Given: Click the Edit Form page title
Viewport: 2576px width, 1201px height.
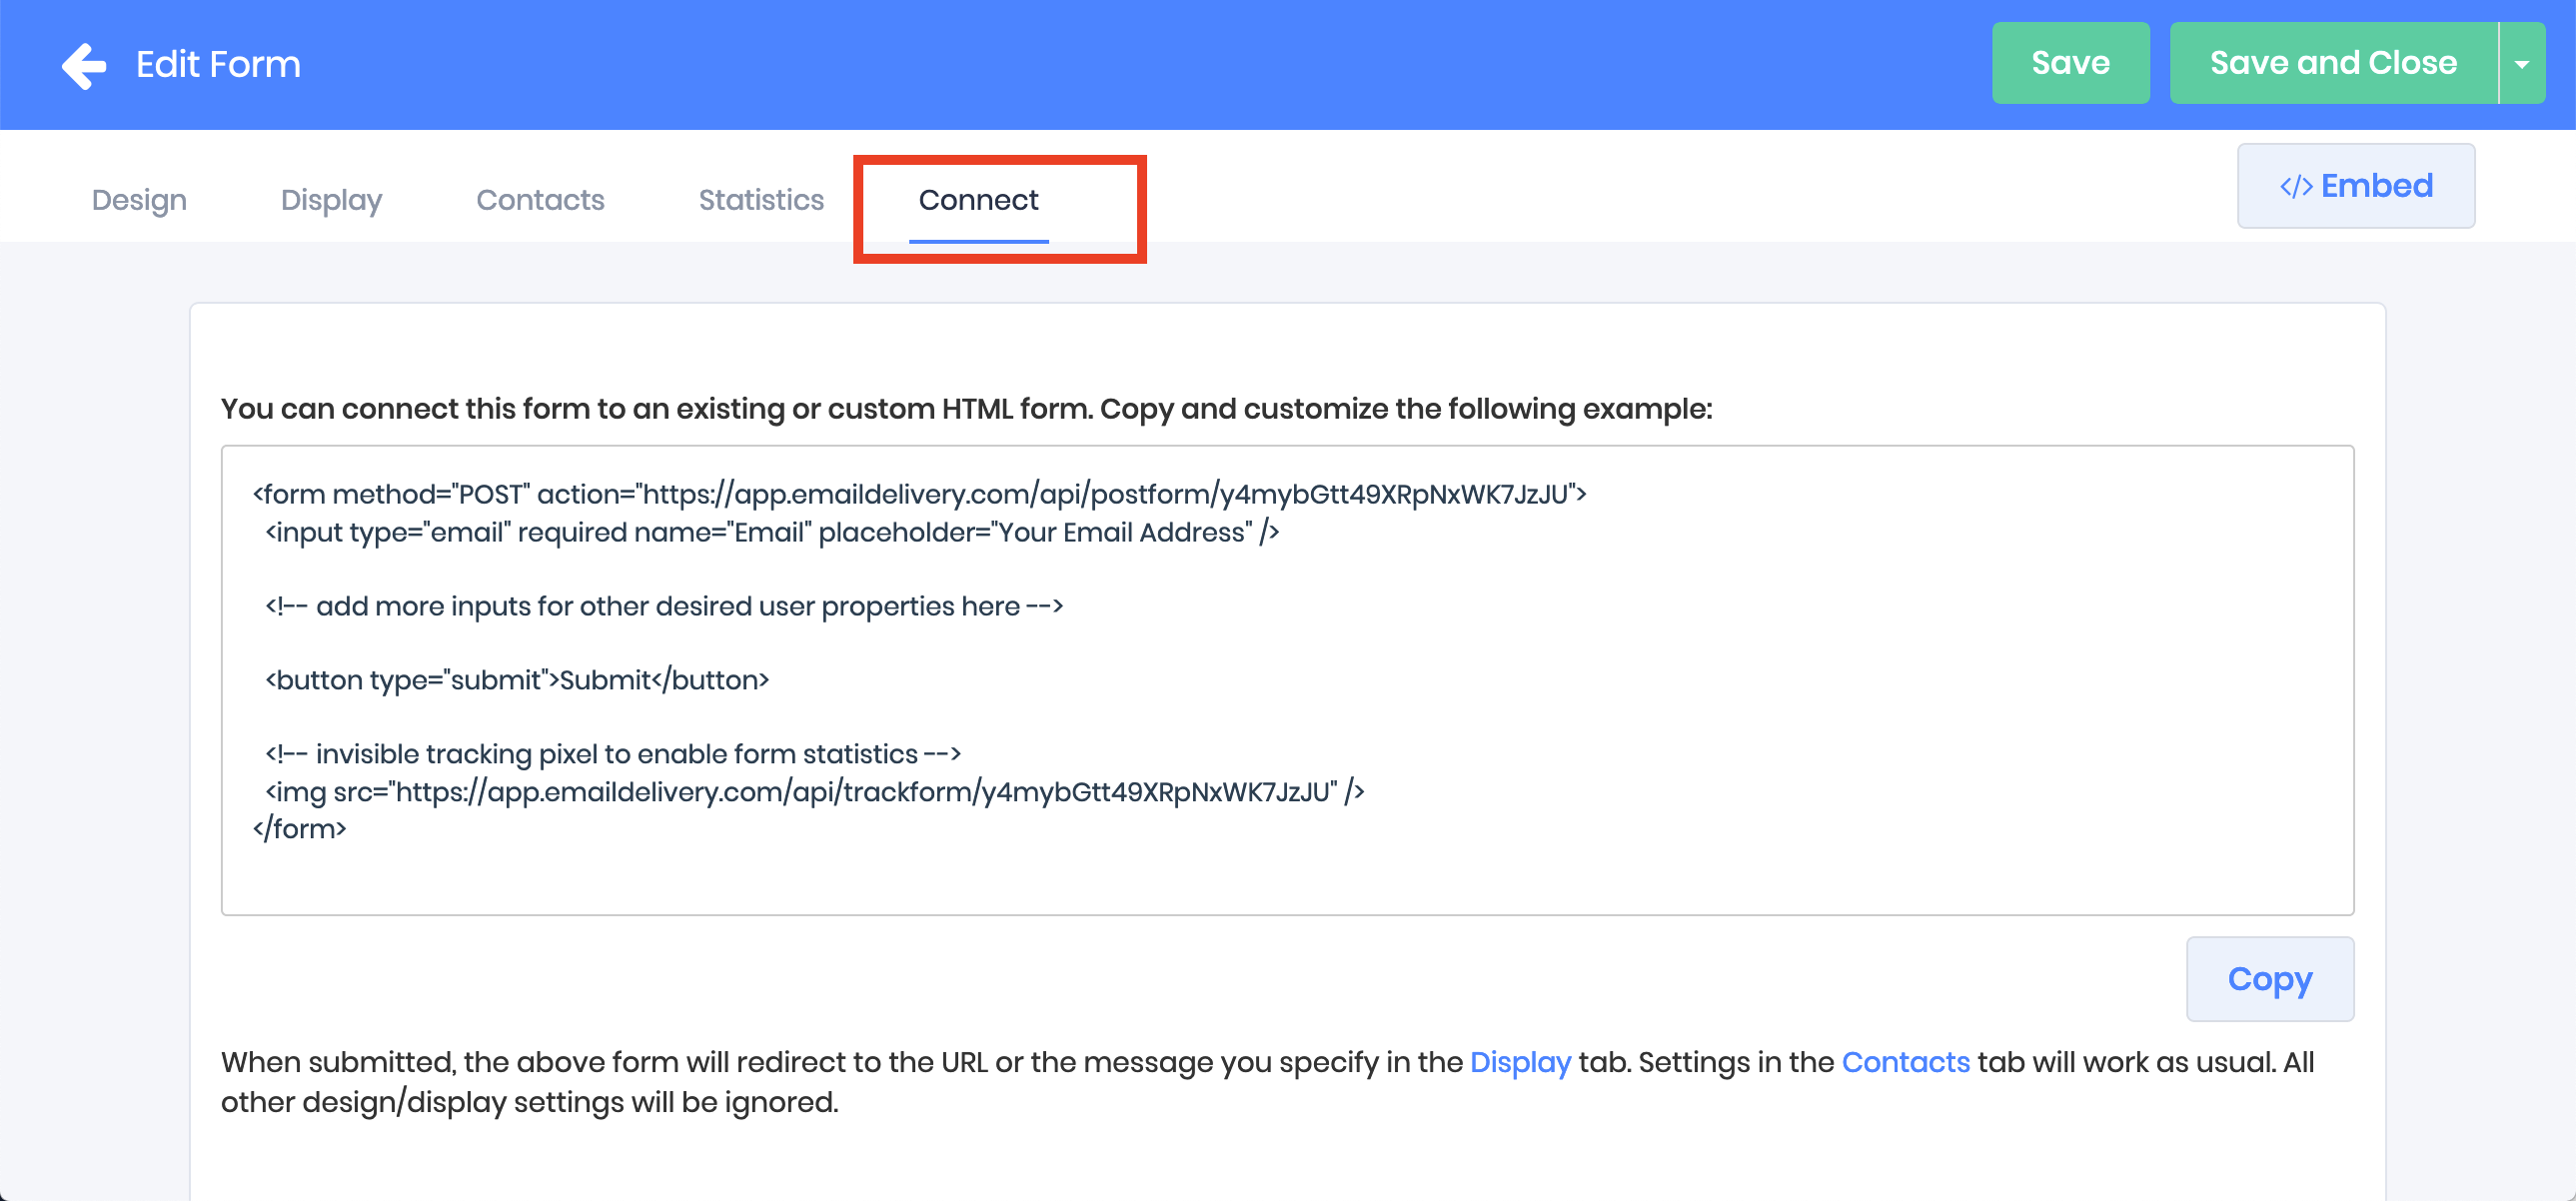Looking at the screenshot, I should 218,65.
